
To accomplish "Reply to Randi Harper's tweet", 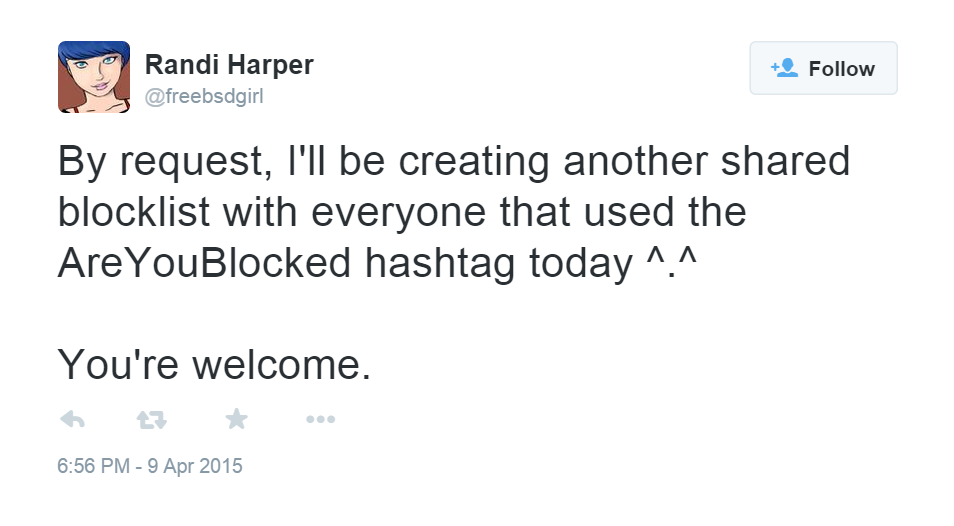I will point(72,419).
